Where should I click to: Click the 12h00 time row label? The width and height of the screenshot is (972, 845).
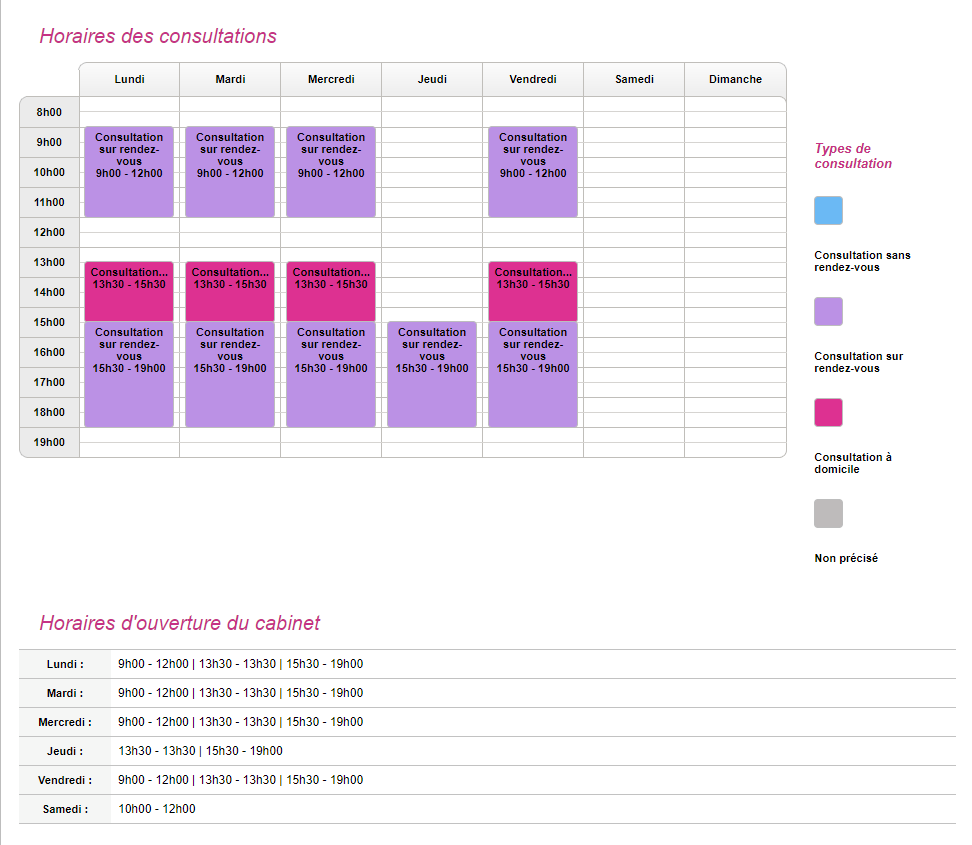tap(50, 232)
